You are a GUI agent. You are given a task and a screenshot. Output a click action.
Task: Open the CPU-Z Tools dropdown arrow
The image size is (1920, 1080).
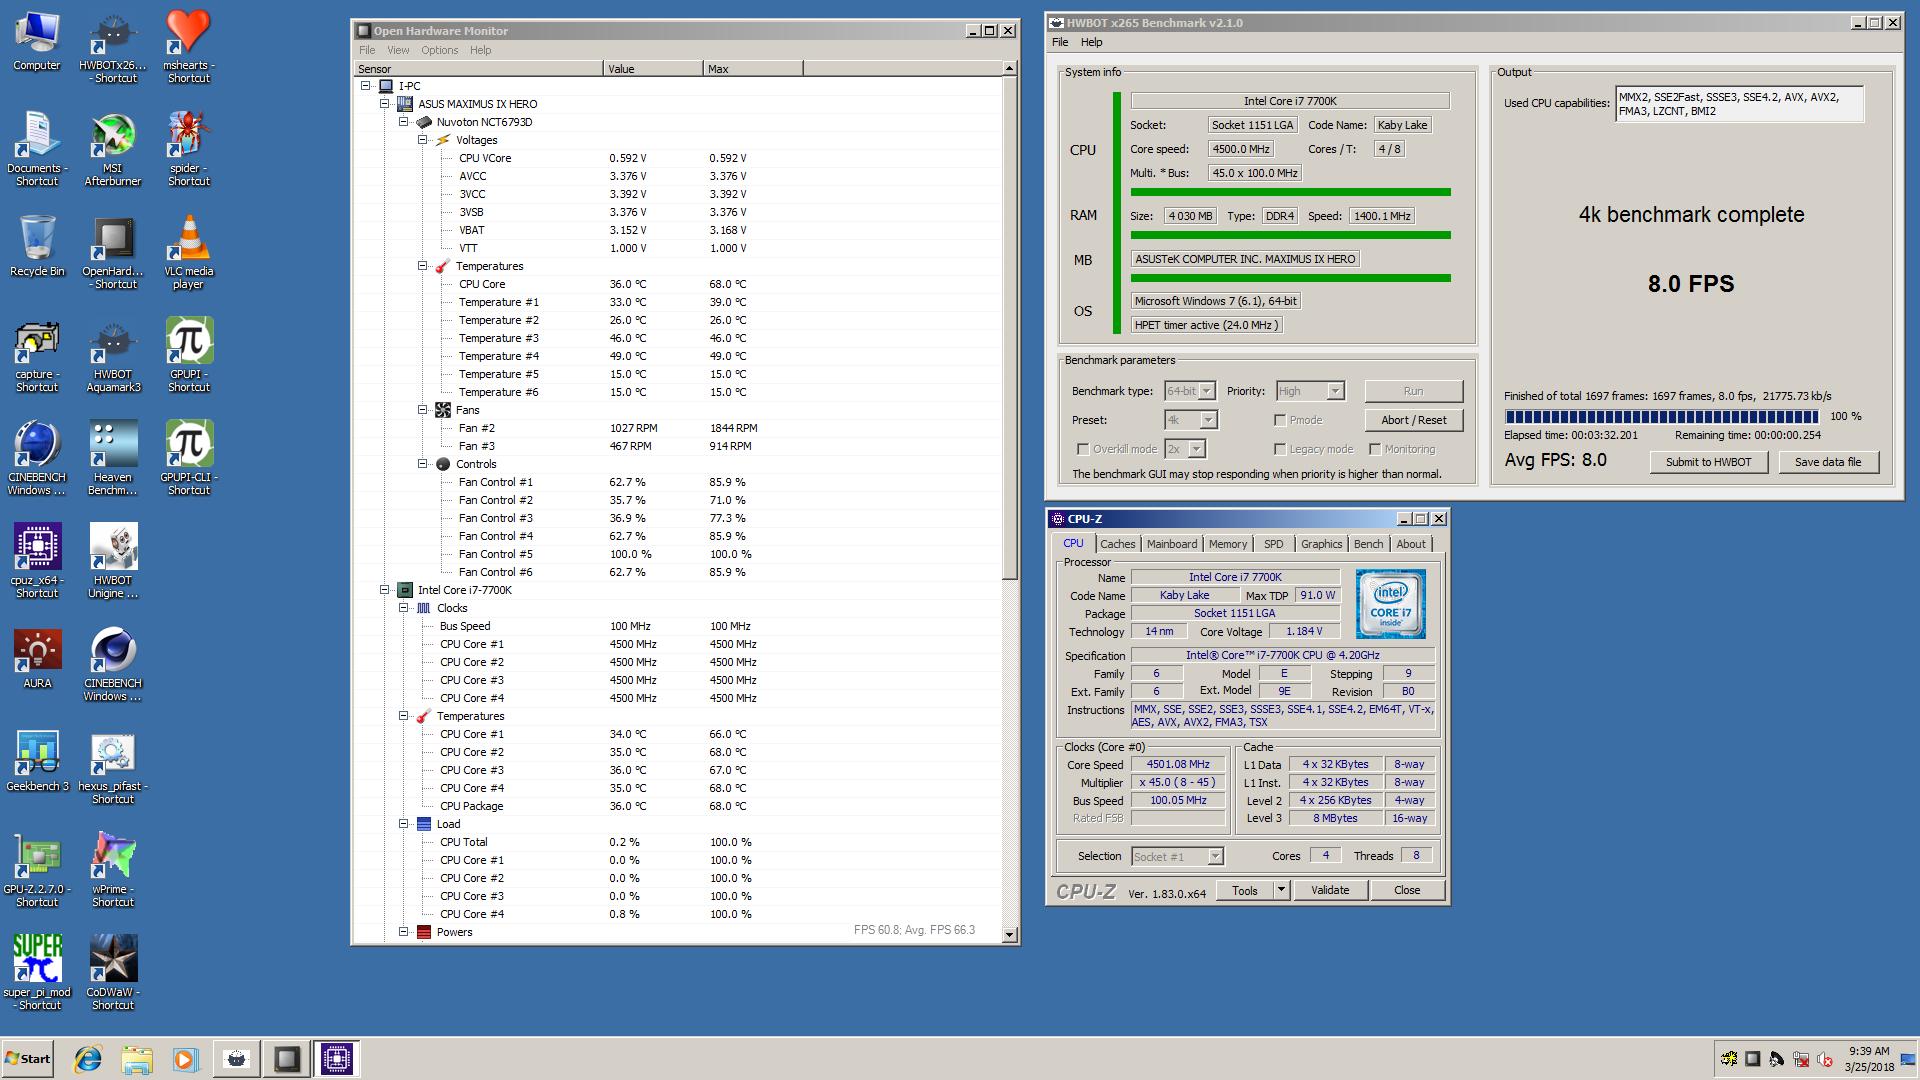(x=1281, y=890)
